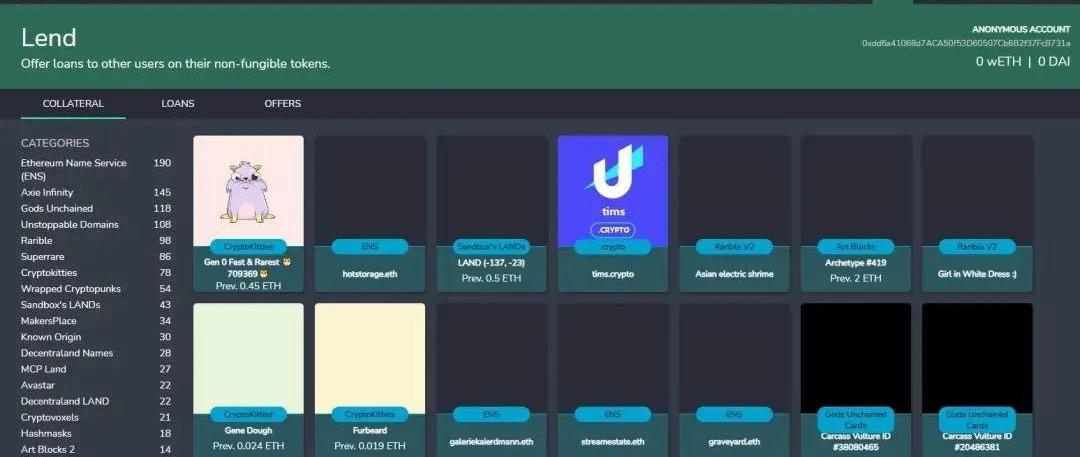The image size is (1080, 457).
Task: Click Prev. 0.024 ETH on Gene Dough
Action: click(249, 446)
